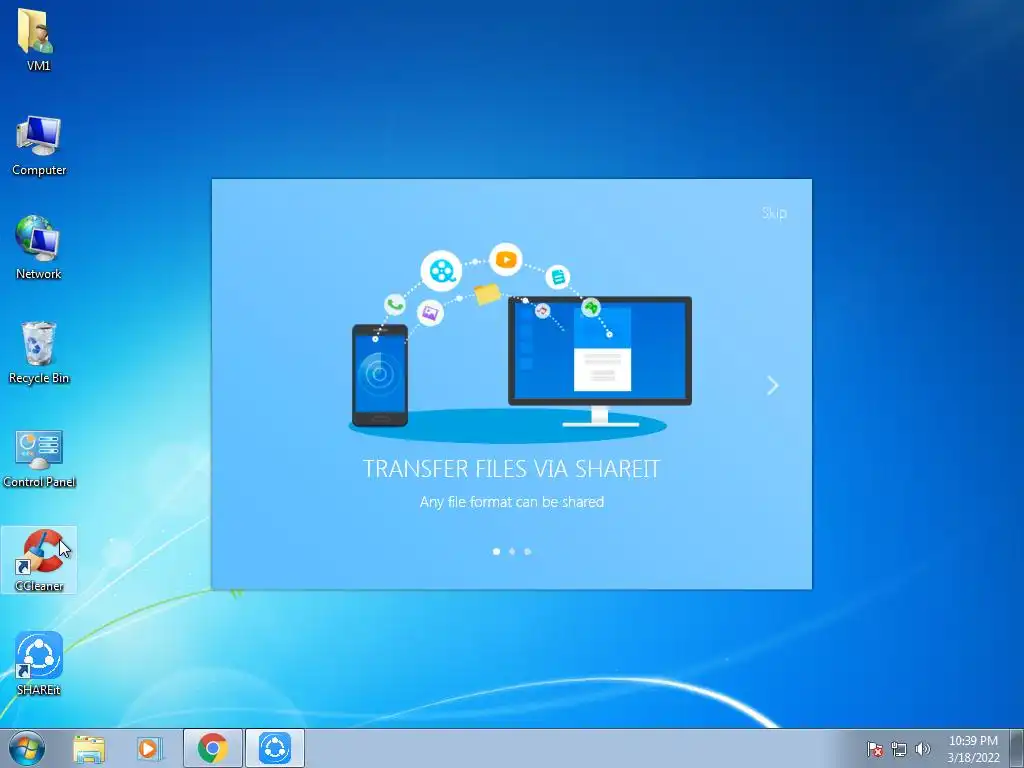Click 'Any file format can be shared' text
The width and height of the screenshot is (1024, 768).
pos(511,502)
